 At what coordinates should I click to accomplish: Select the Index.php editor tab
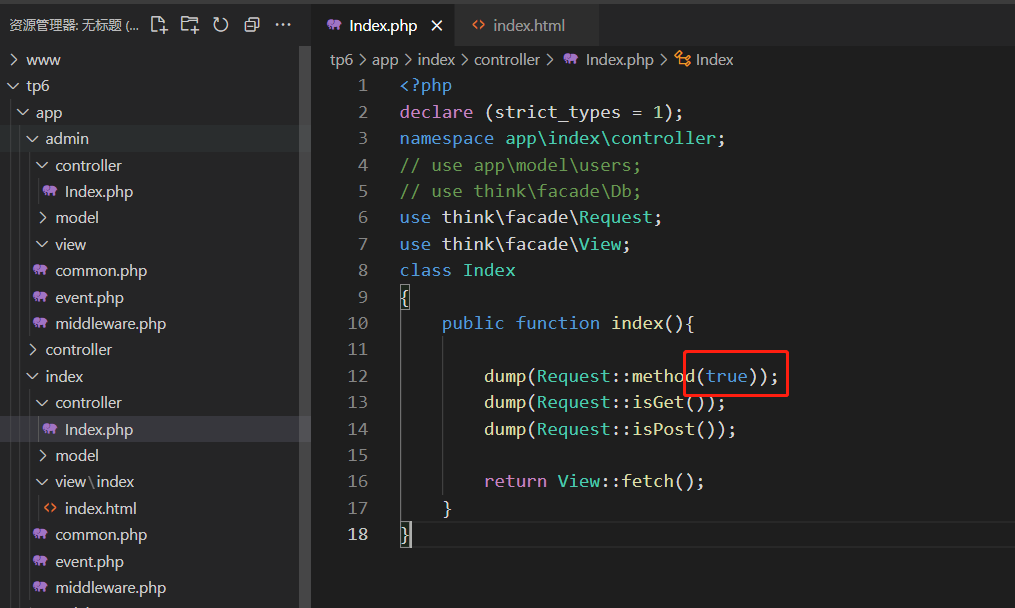(x=383, y=25)
